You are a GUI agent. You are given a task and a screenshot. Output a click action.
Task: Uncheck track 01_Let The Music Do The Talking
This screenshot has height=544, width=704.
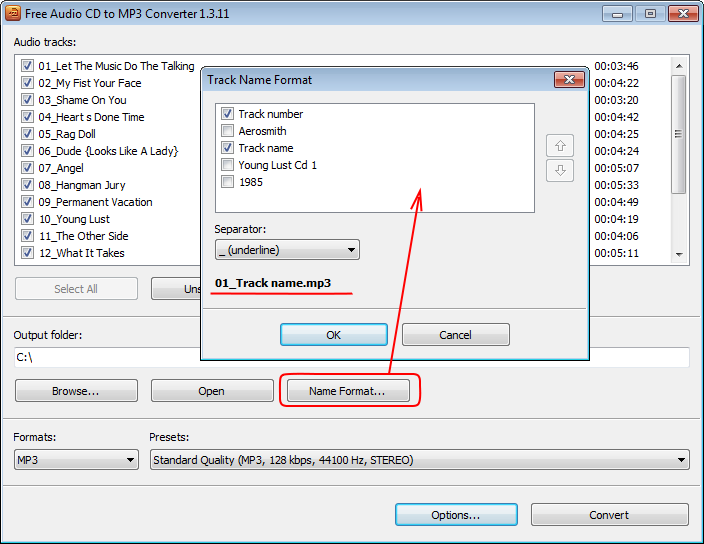[x=27, y=66]
